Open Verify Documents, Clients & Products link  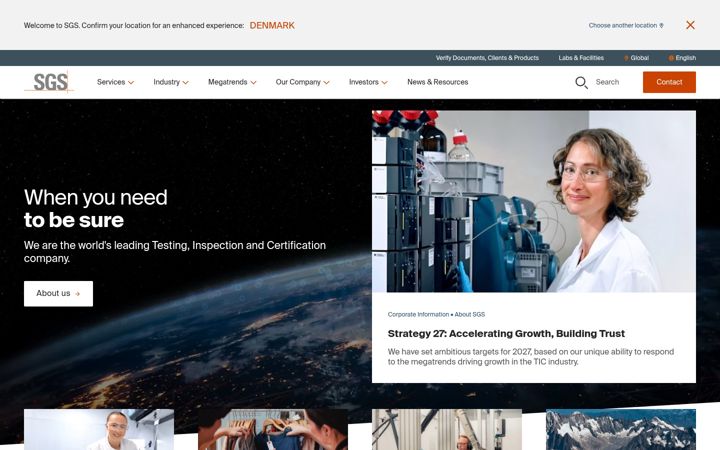[487, 58]
